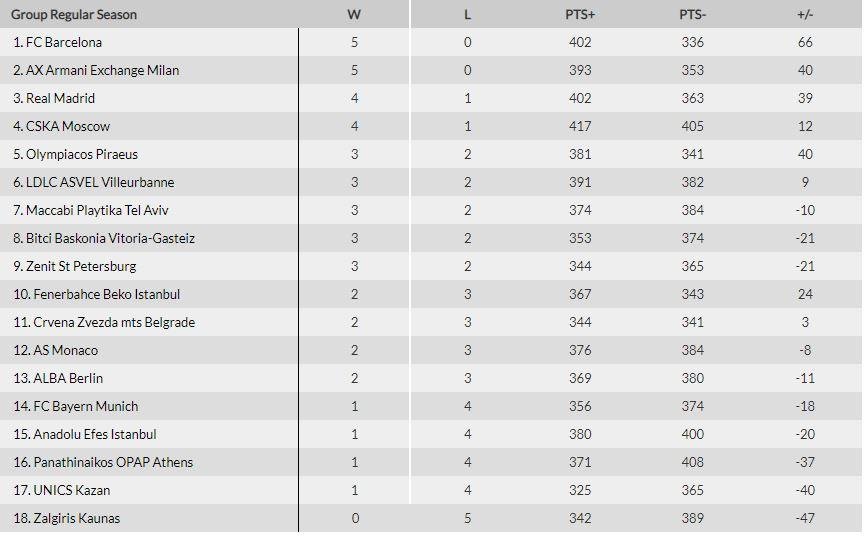Click Zalgiris Kaunas at table bottom

(77, 518)
